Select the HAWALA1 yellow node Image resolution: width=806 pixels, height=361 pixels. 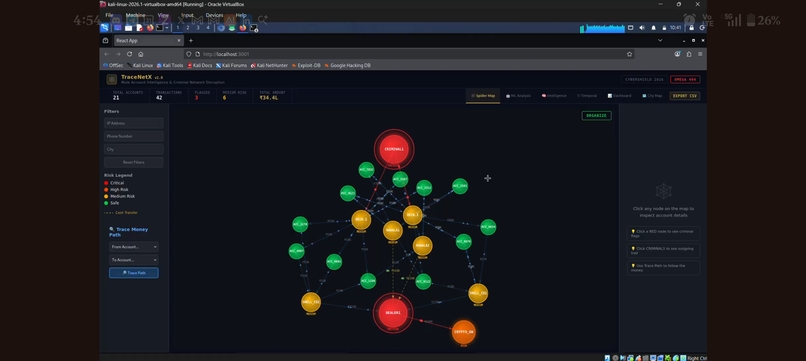tap(393, 230)
